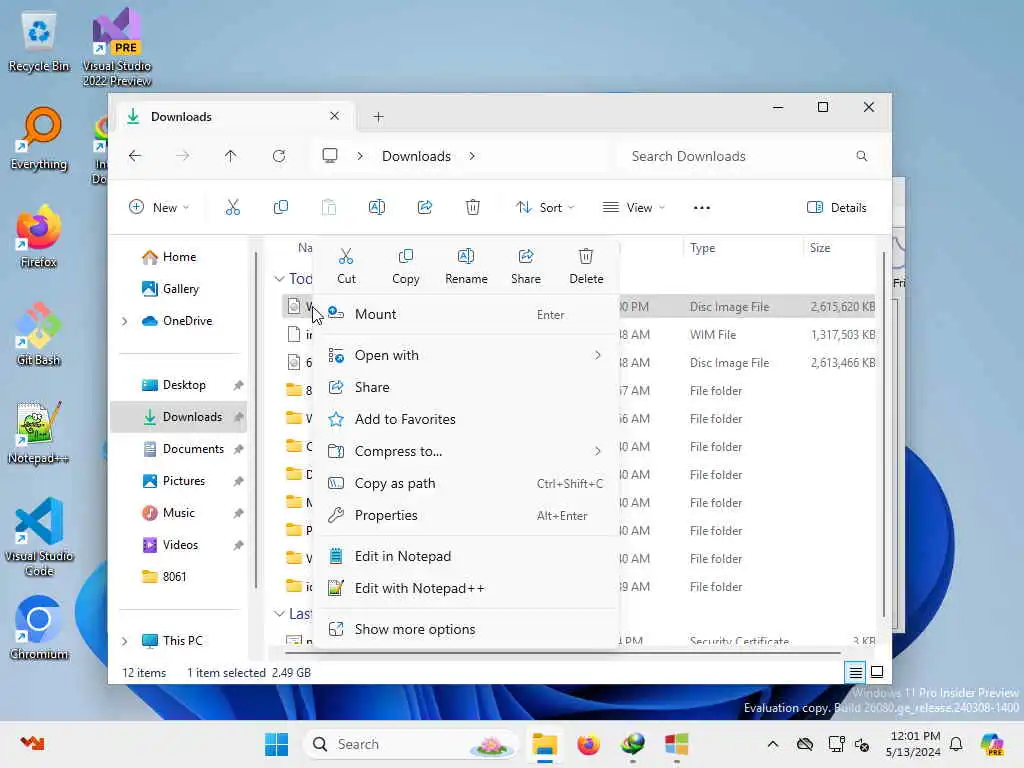The height and width of the screenshot is (768, 1024).
Task: Open Recycle Bin desktop icon
Action: (39, 41)
